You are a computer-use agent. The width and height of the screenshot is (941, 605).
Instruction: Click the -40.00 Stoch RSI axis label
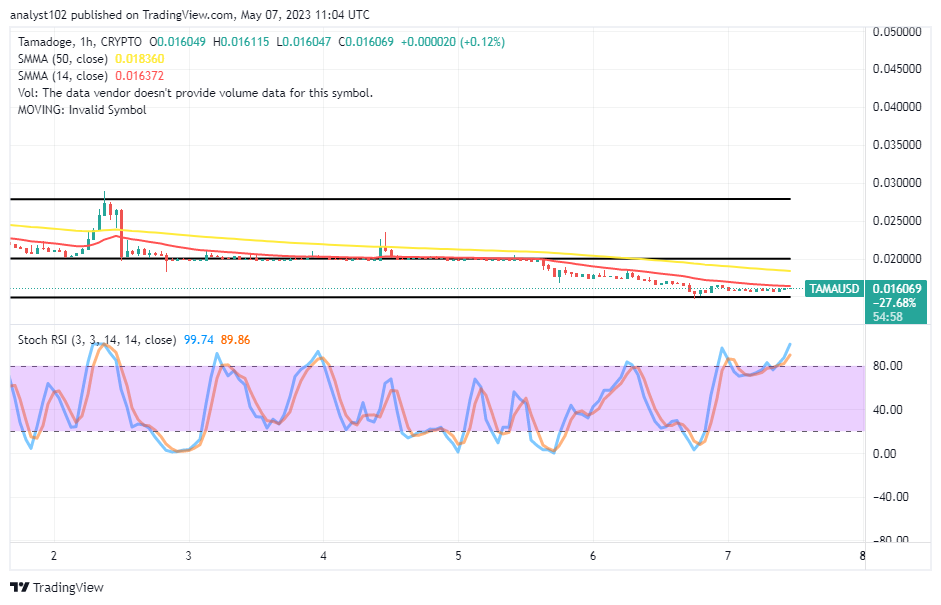pyautogui.click(x=891, y=497)
